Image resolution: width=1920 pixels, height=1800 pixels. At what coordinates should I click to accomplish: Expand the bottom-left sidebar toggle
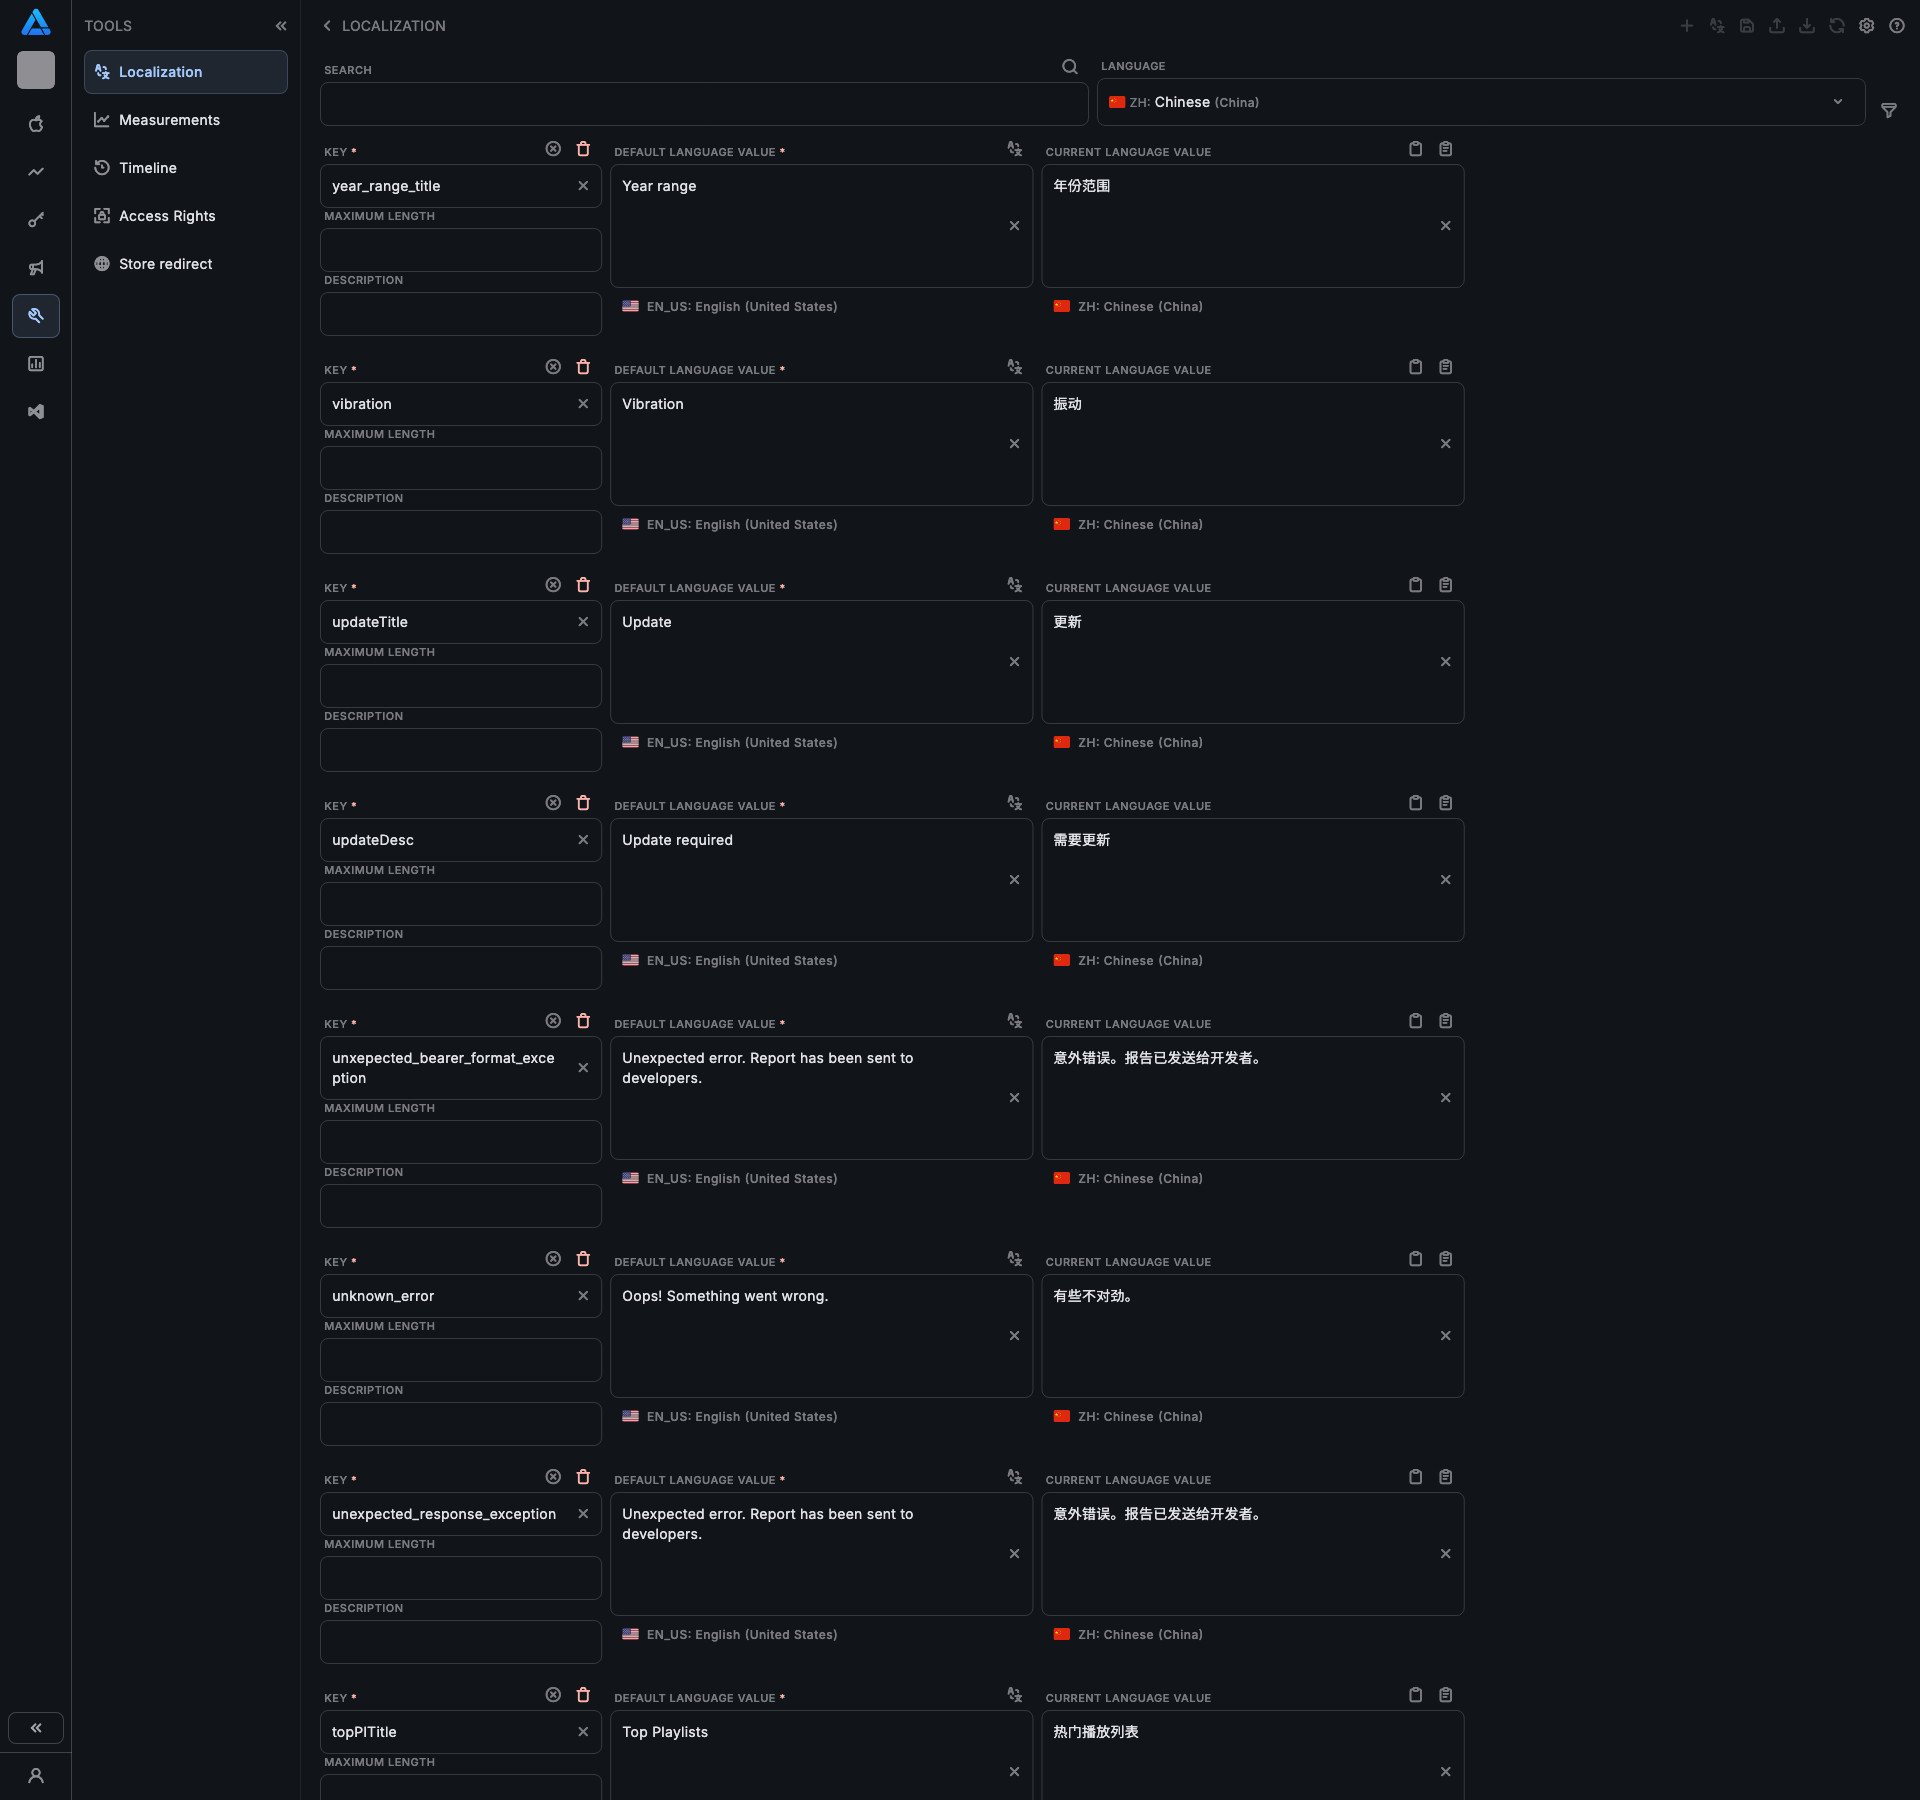36,1727
